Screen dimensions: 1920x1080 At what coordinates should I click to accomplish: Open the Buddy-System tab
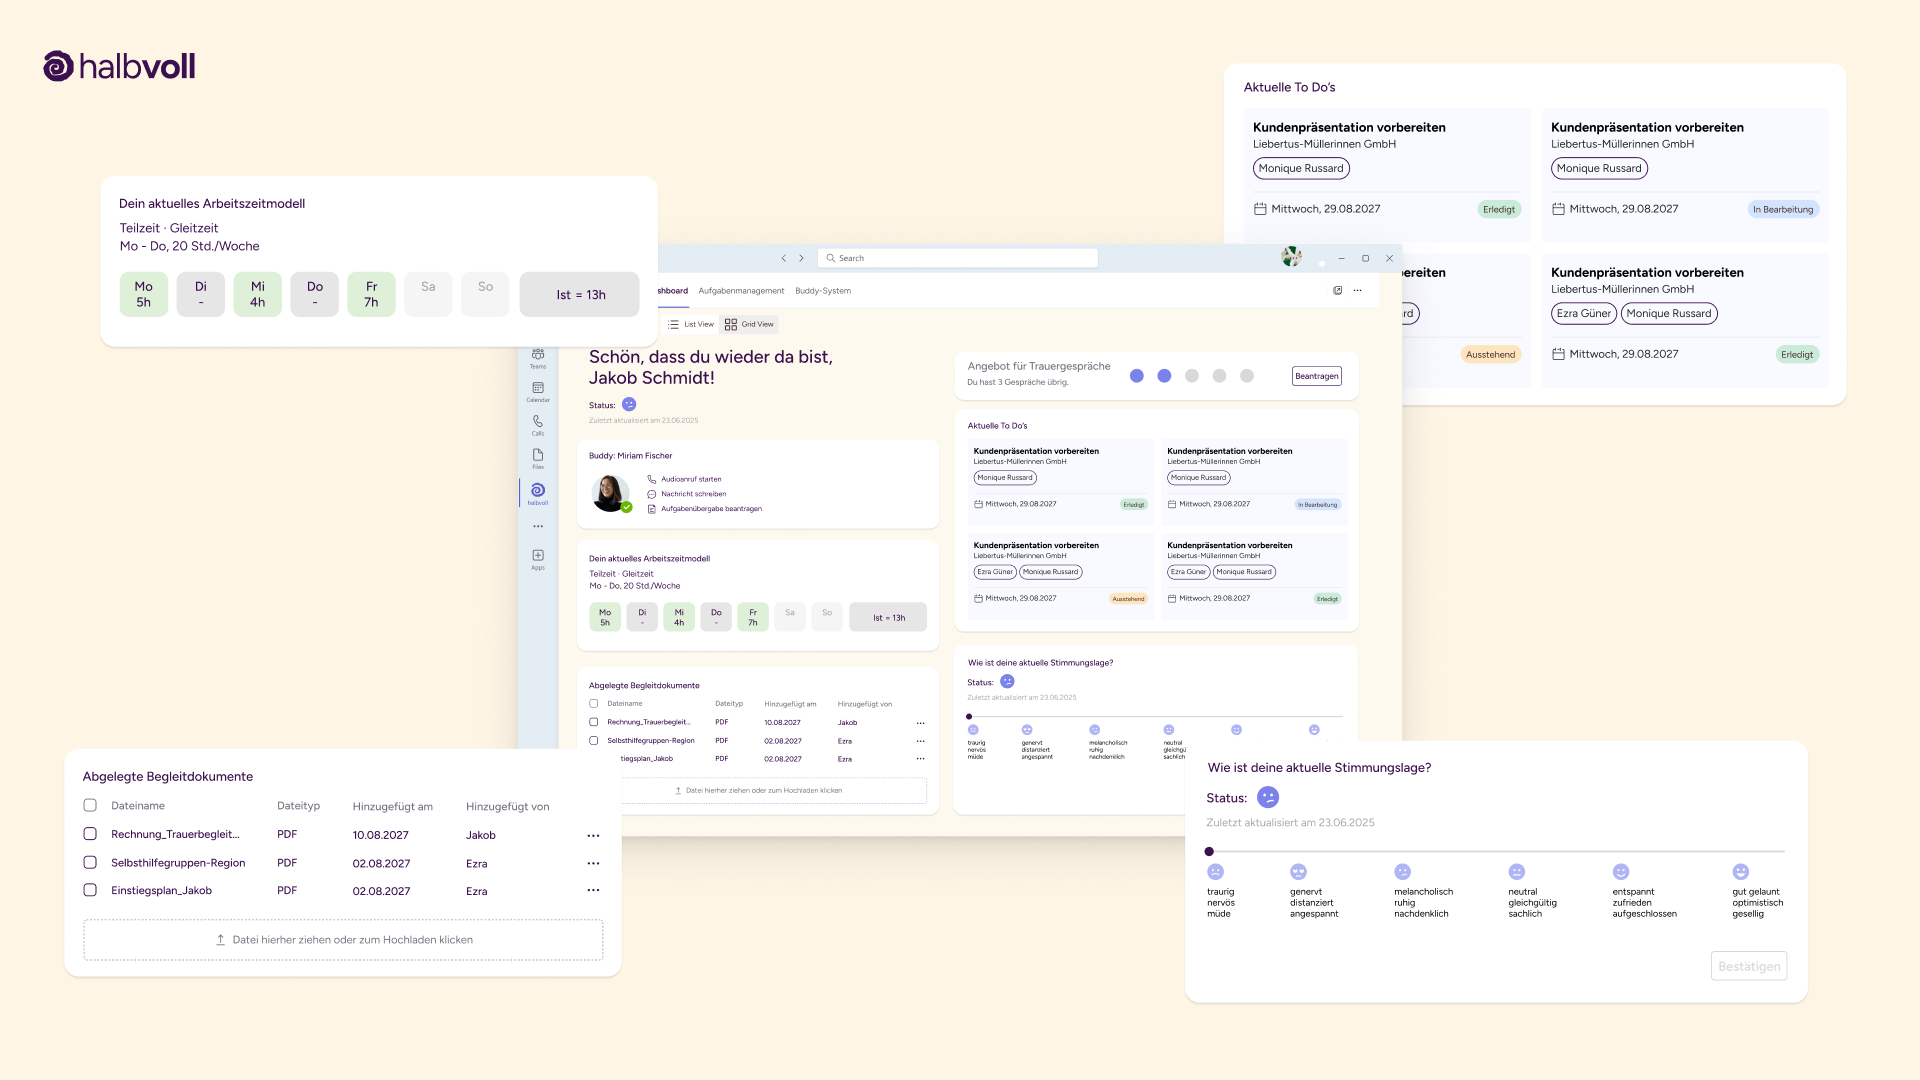tap(823, 291)
